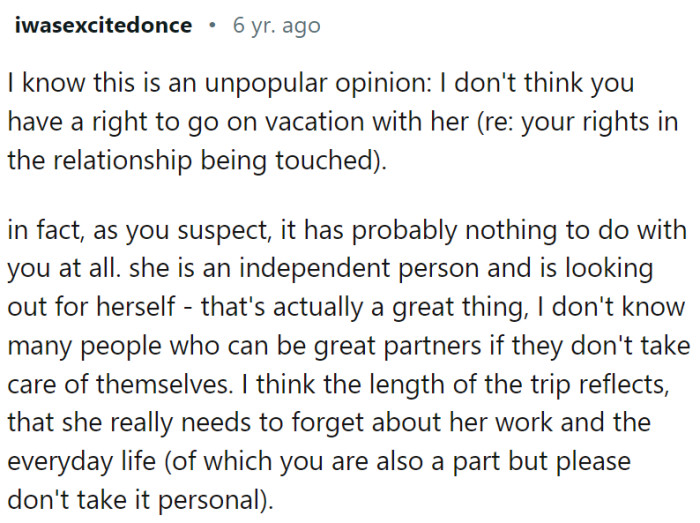700x523 pixels.
Task: Open the iwasexcitedonce user profile
Action: click(x=104, y=25)
